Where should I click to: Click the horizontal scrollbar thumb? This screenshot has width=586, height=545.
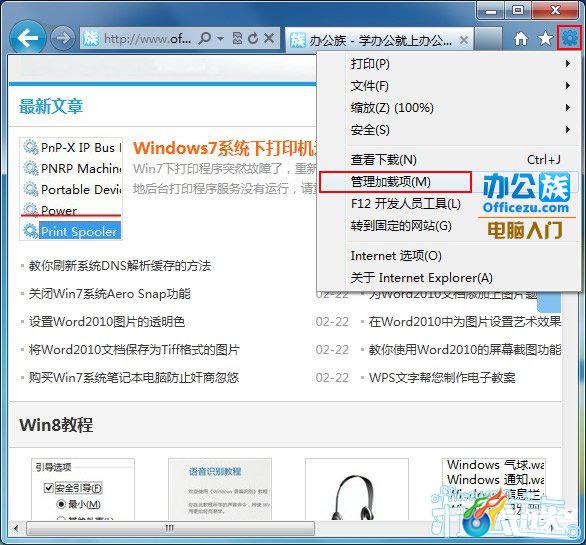tap(170, 528)
